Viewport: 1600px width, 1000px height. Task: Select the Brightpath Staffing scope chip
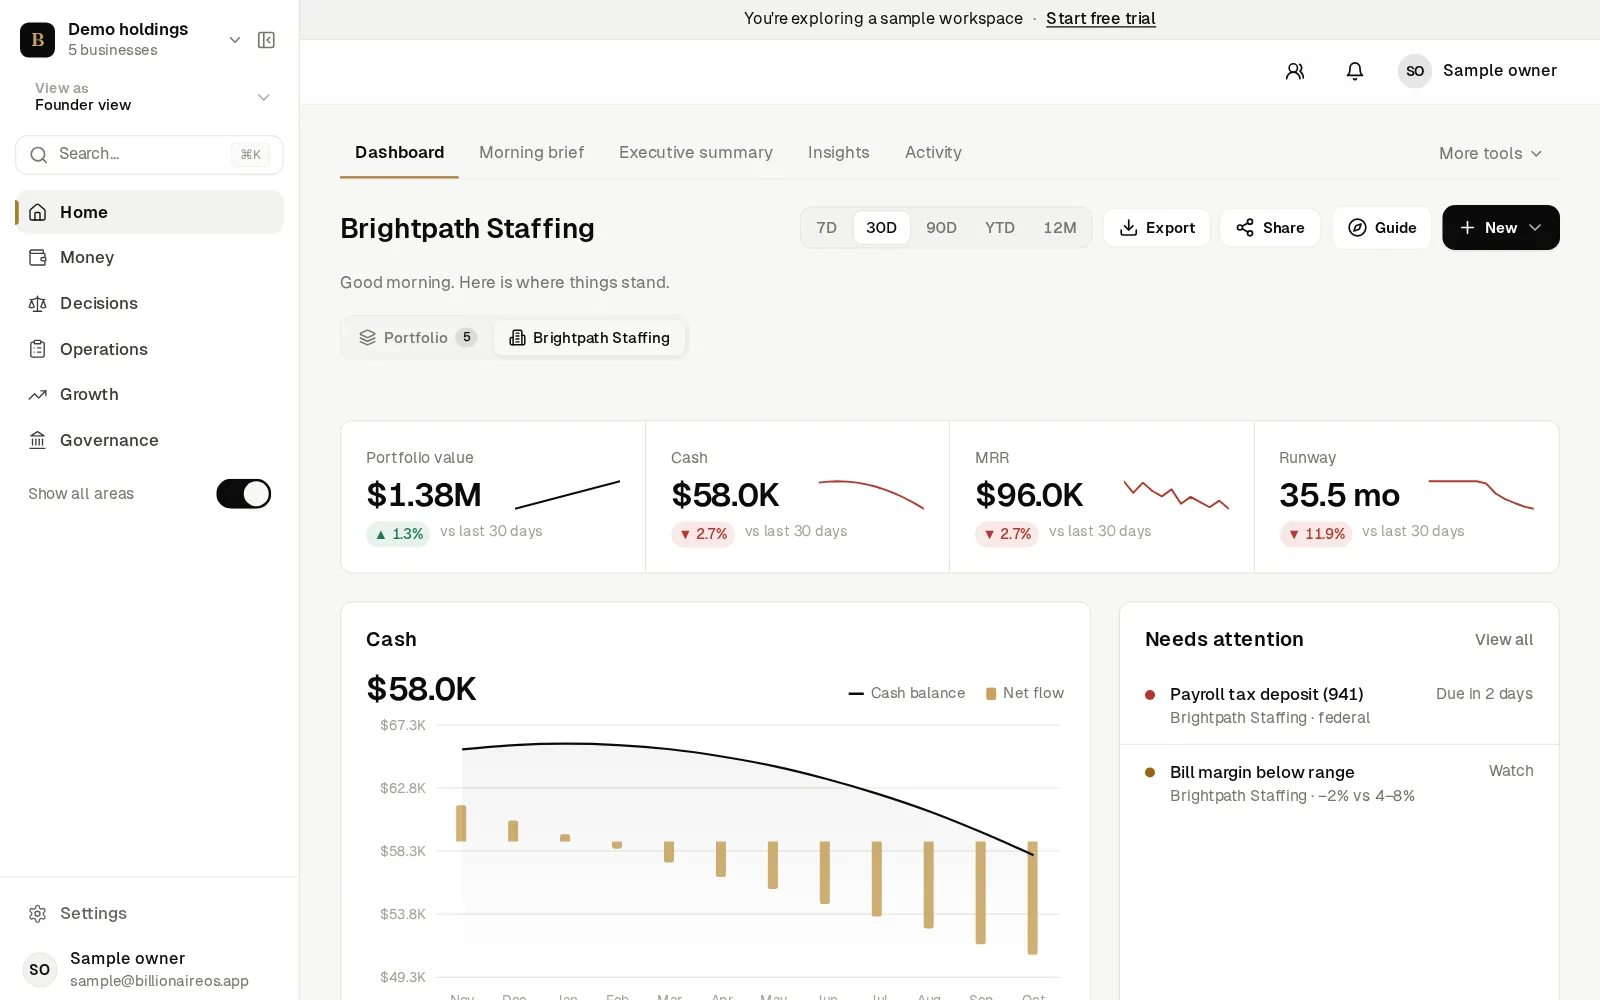click(x=590, y=338)
